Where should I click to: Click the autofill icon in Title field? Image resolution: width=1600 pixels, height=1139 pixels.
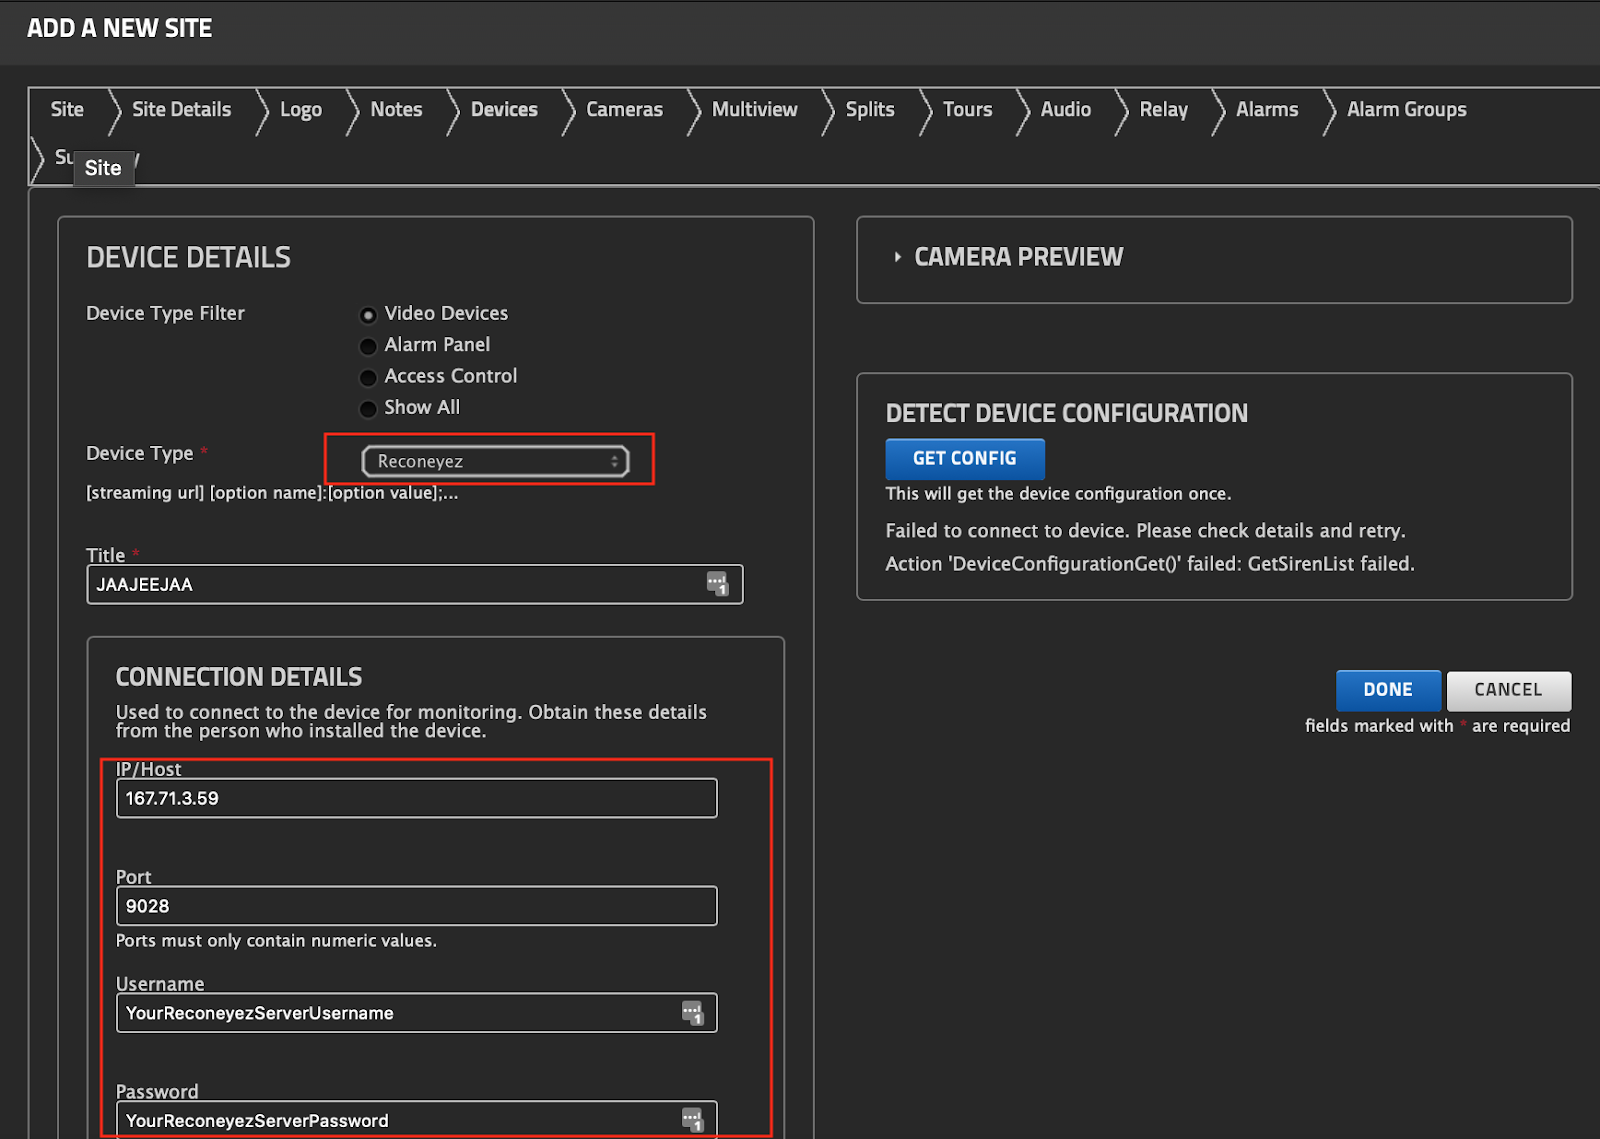(x=718, y=584)
